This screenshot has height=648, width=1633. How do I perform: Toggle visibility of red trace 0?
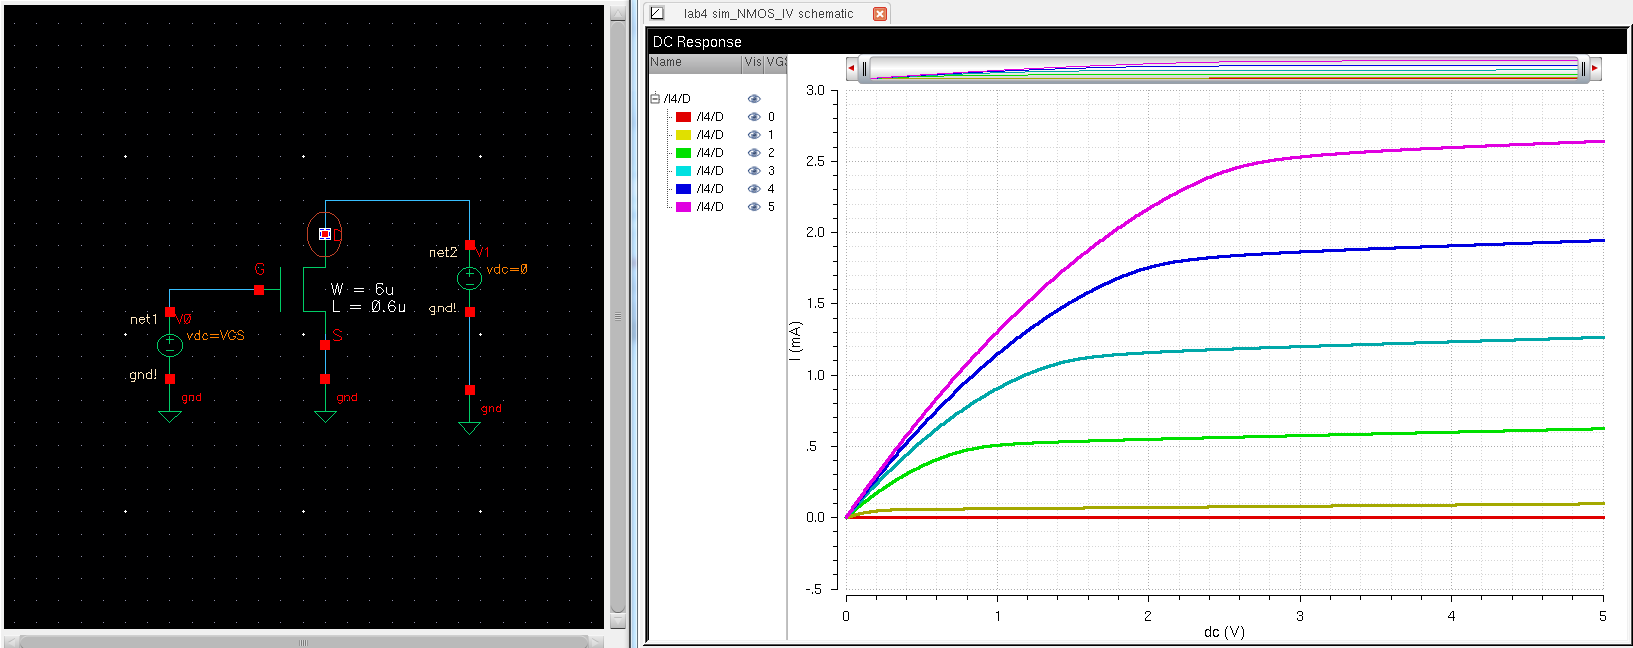click(x=754, y=117)
